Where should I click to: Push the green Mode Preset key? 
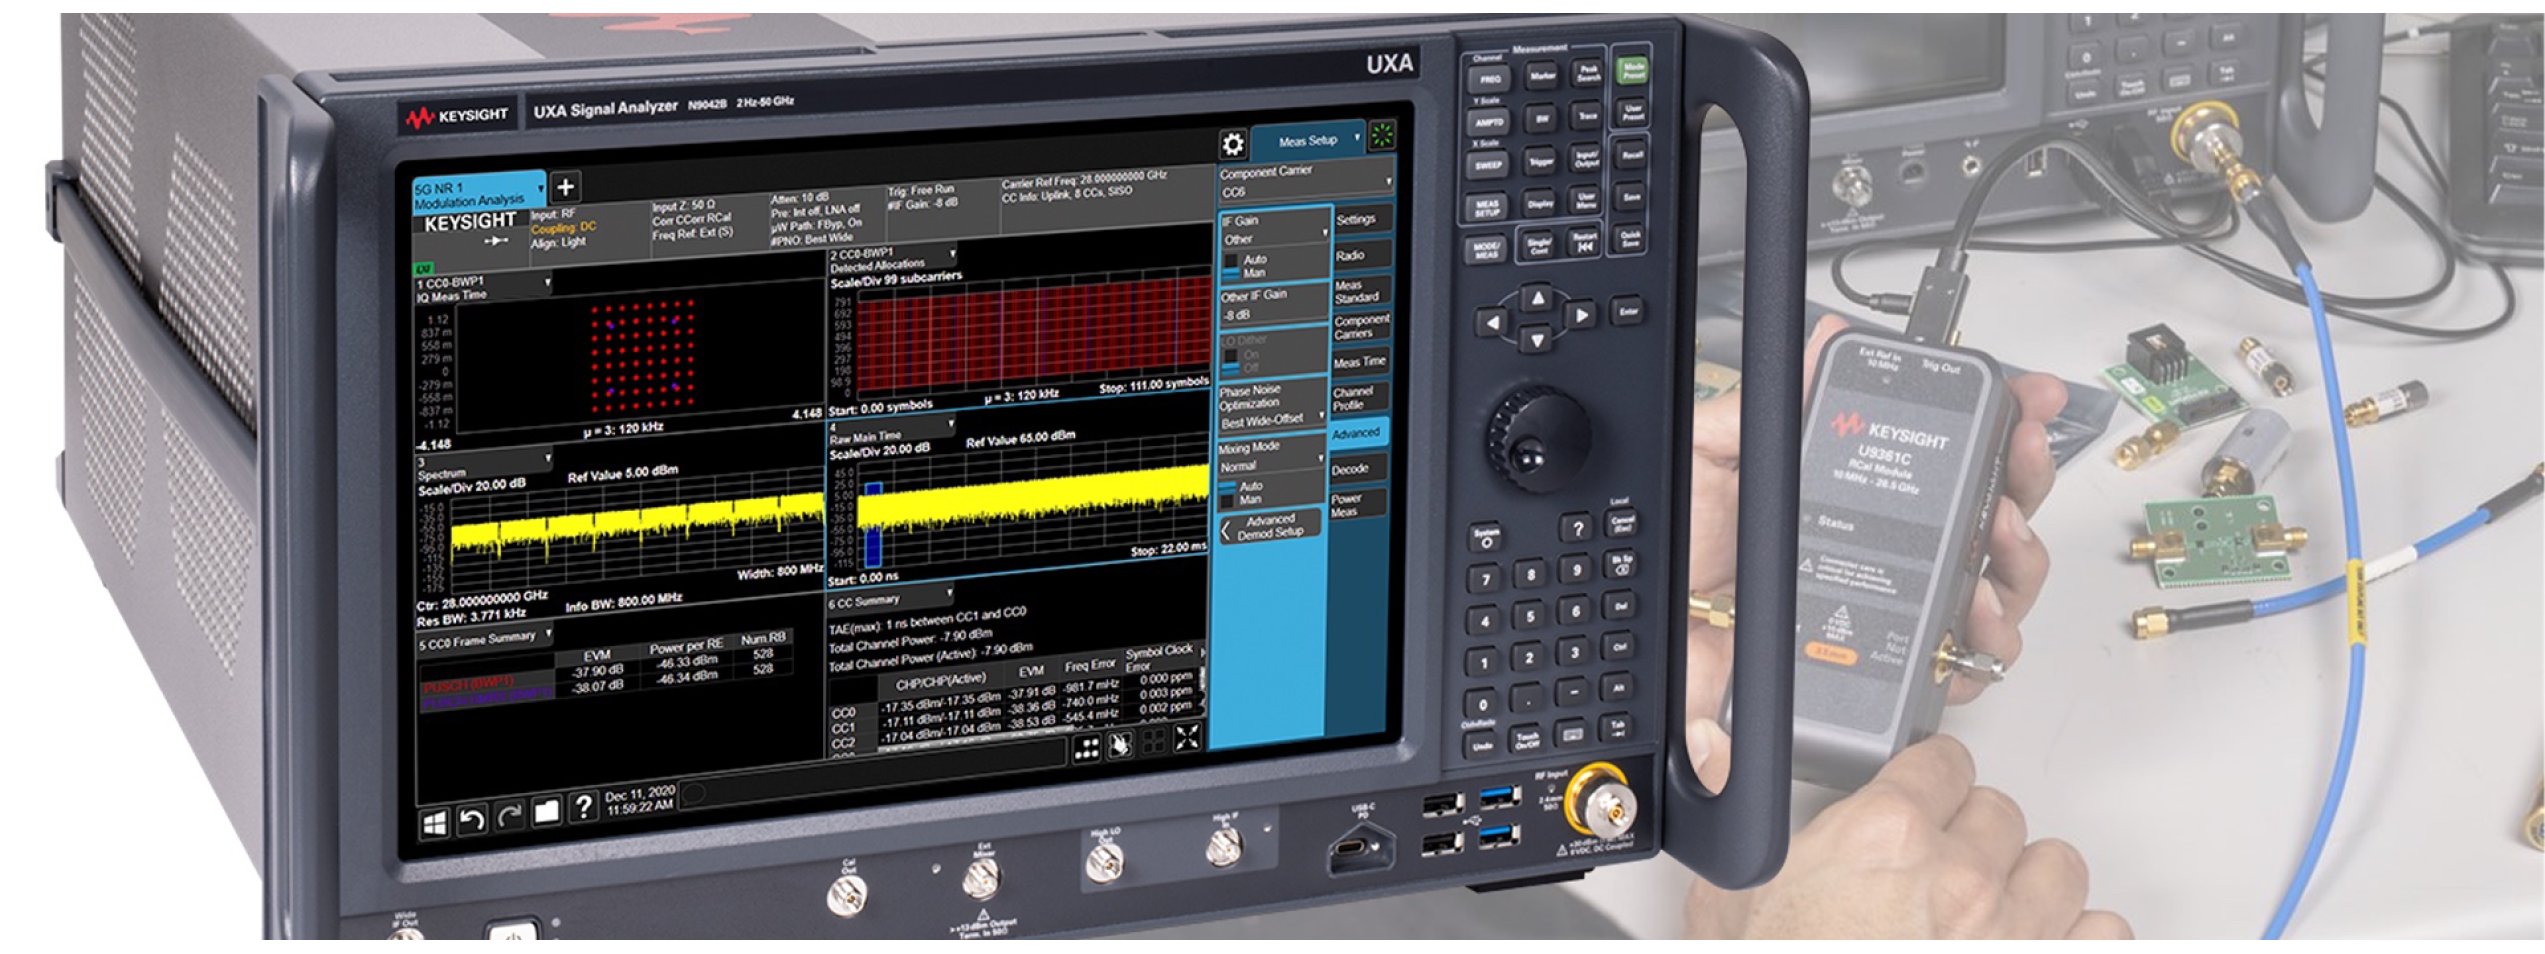tap(1632, 70)
